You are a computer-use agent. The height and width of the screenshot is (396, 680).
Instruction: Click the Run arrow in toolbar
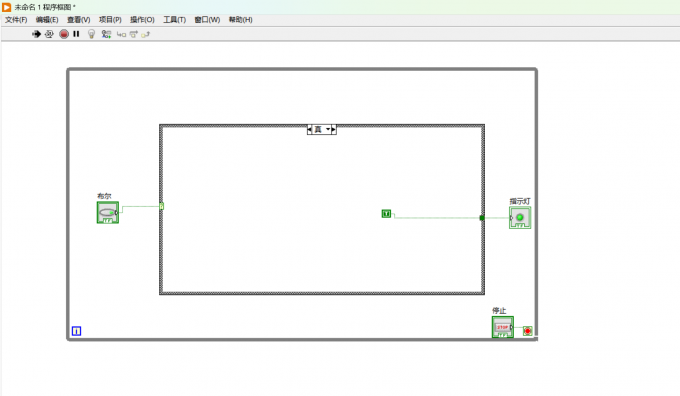click(36, 34)
